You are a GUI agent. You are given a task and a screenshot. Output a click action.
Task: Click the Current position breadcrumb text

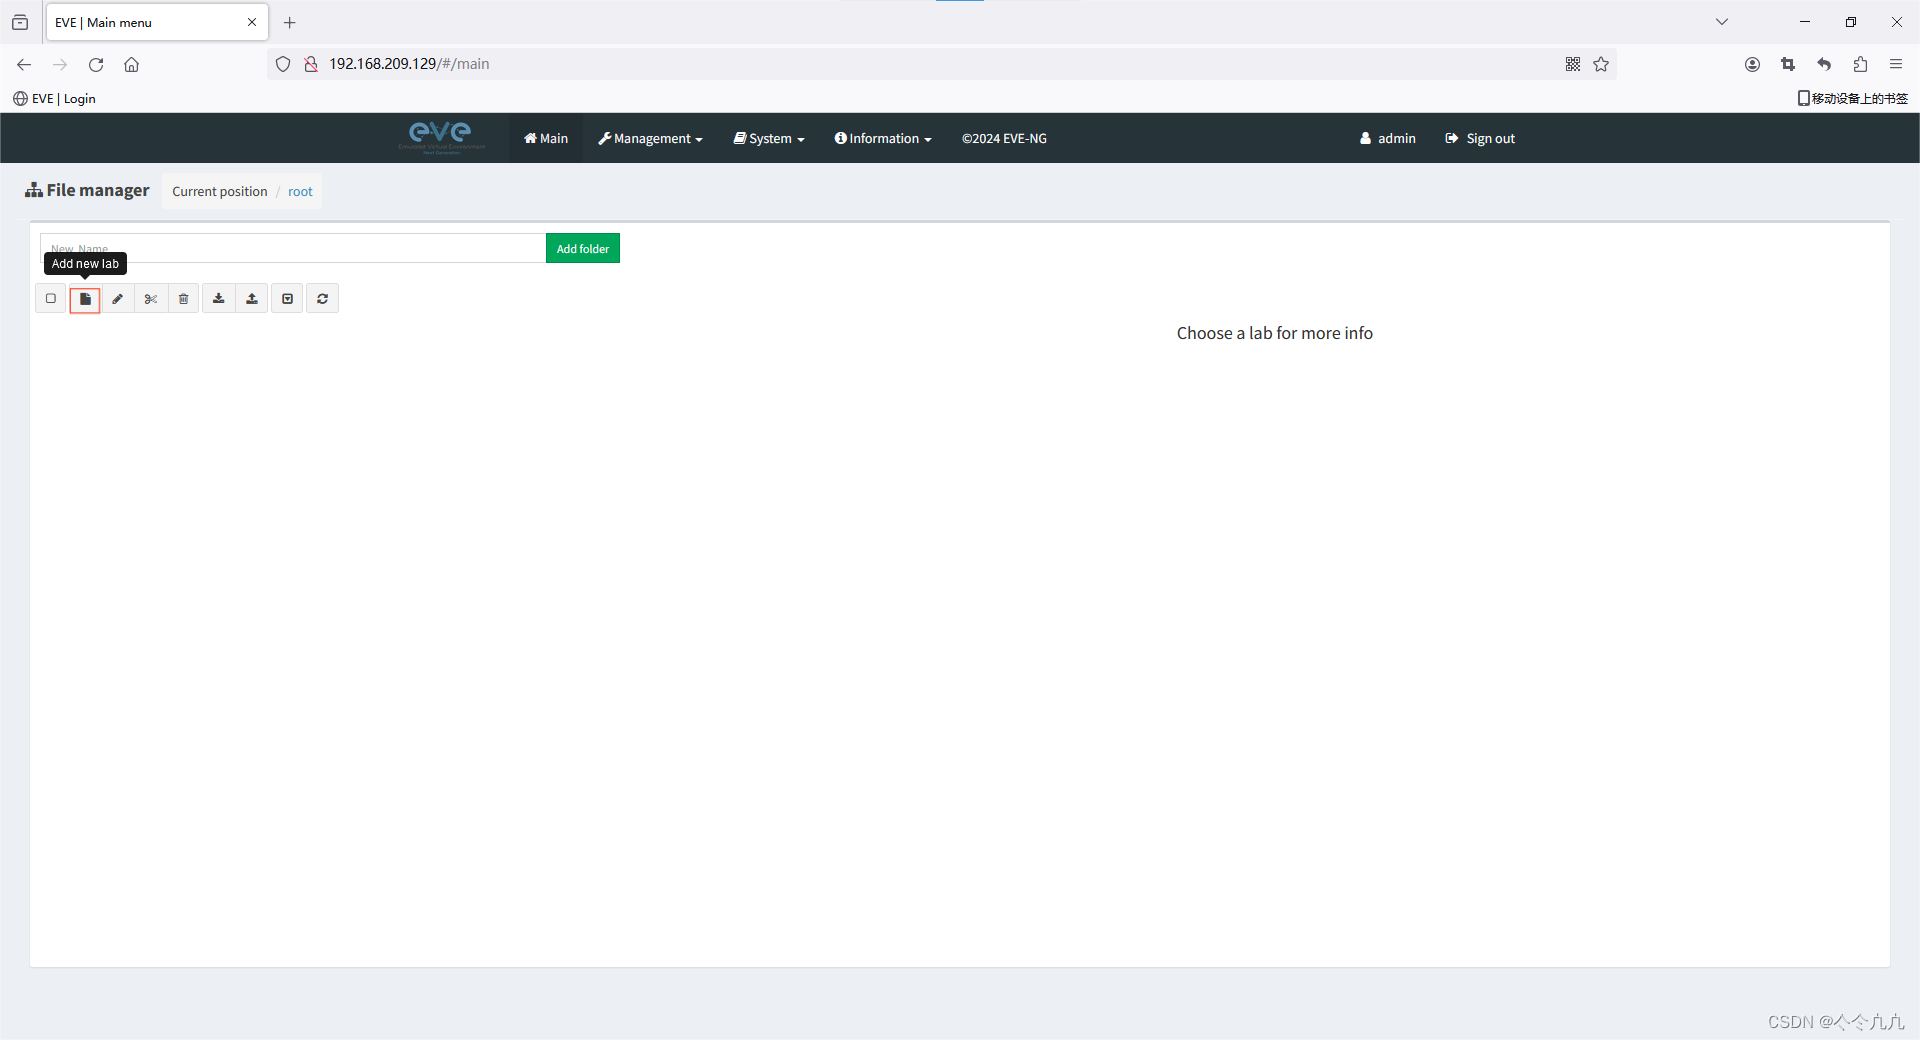click(220, 192)
